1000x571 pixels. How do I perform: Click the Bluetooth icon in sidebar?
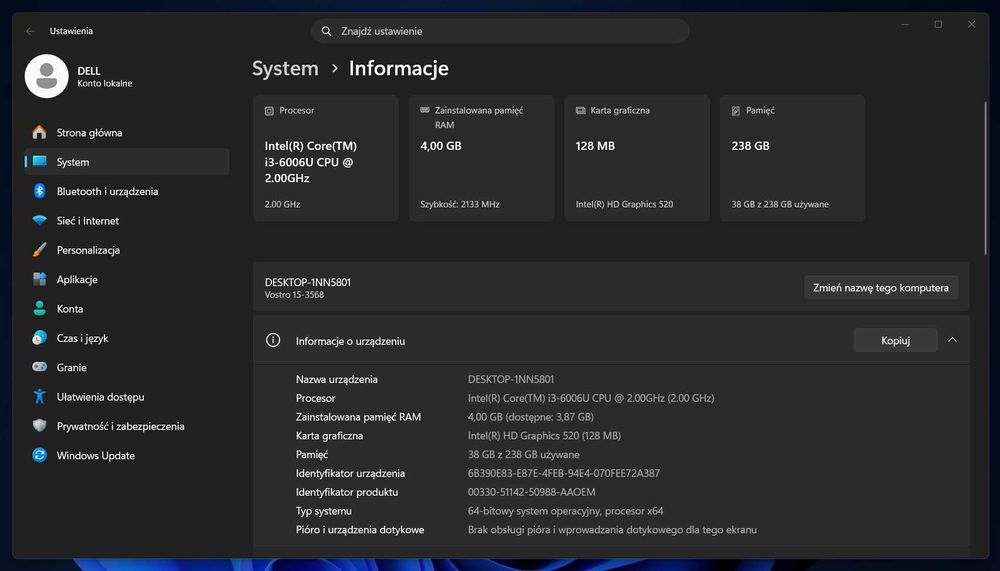coord(40,191)
